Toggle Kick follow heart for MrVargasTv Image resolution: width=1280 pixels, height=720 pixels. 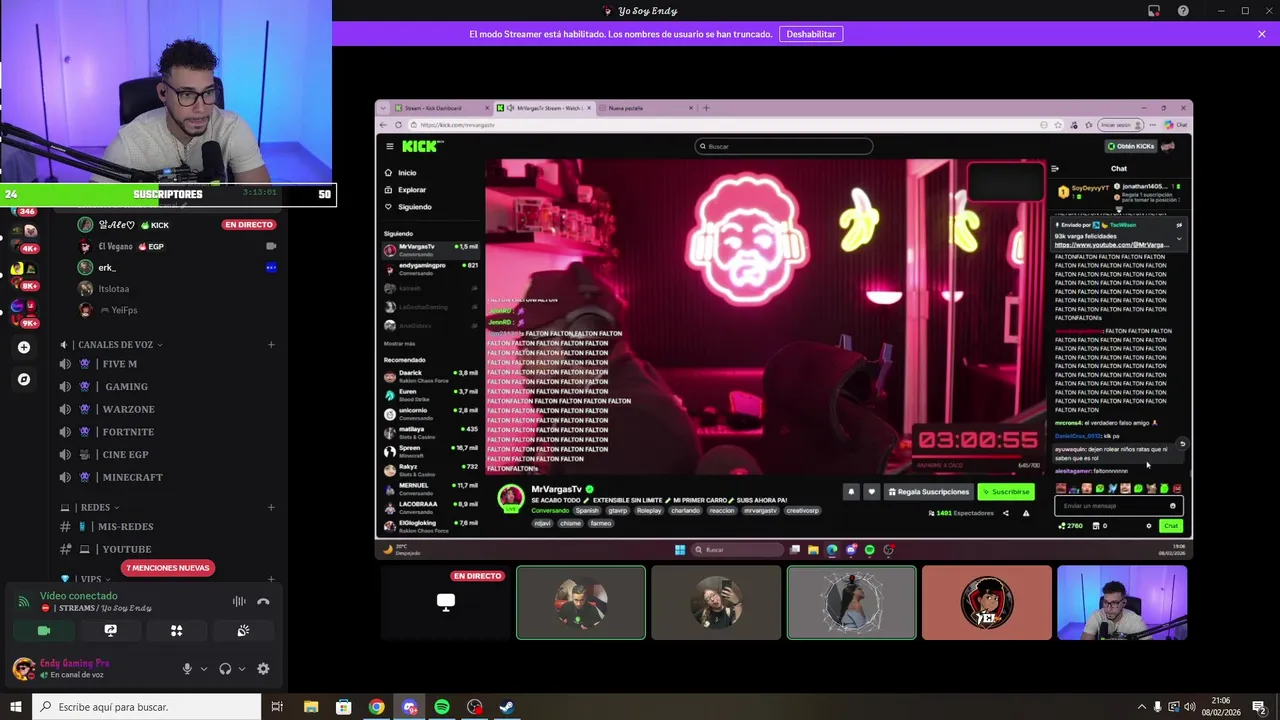tap(871, 492)
